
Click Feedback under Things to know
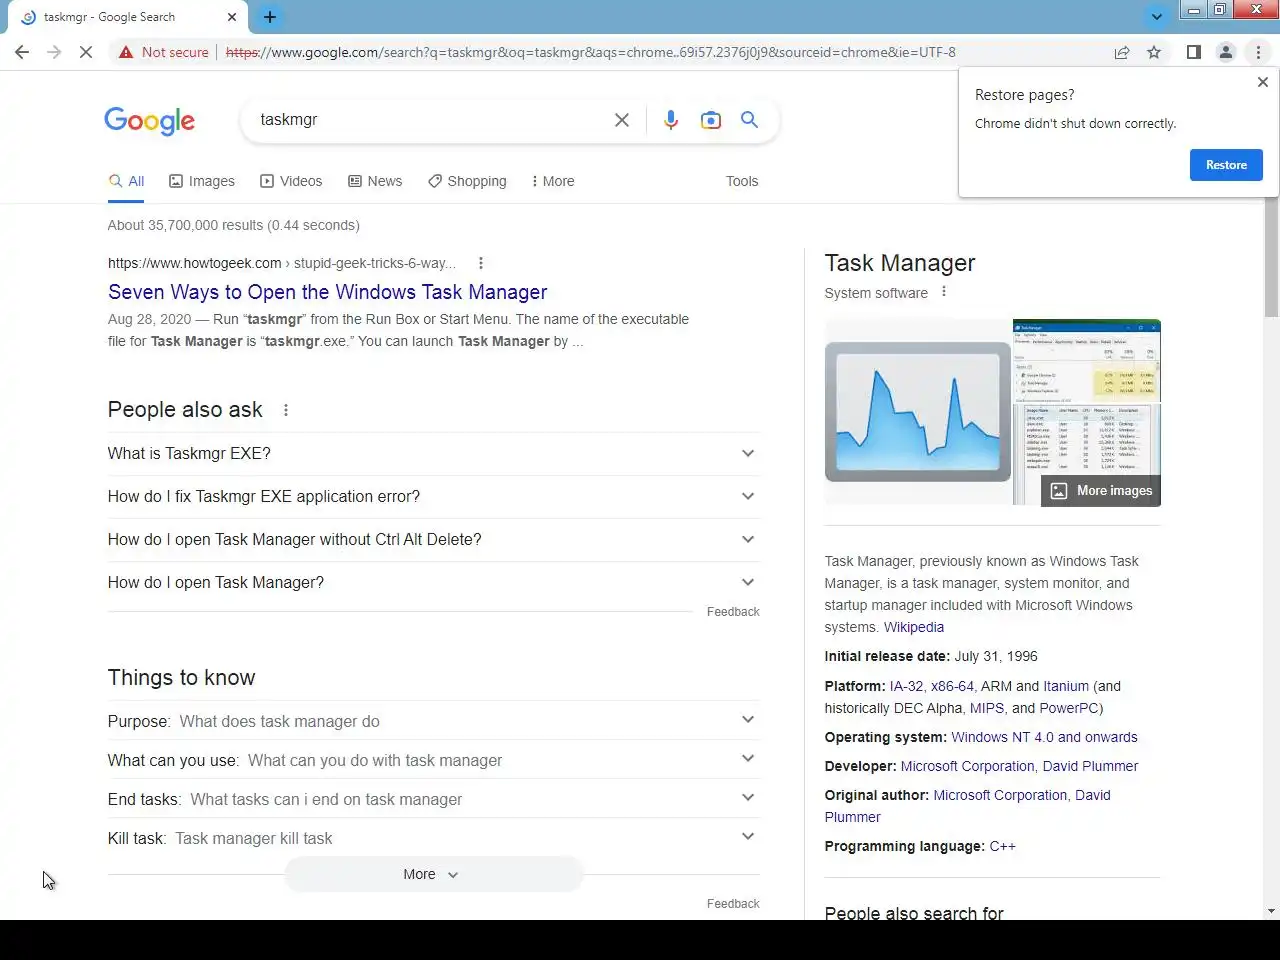pyautogui.click(x=733, y=904)
